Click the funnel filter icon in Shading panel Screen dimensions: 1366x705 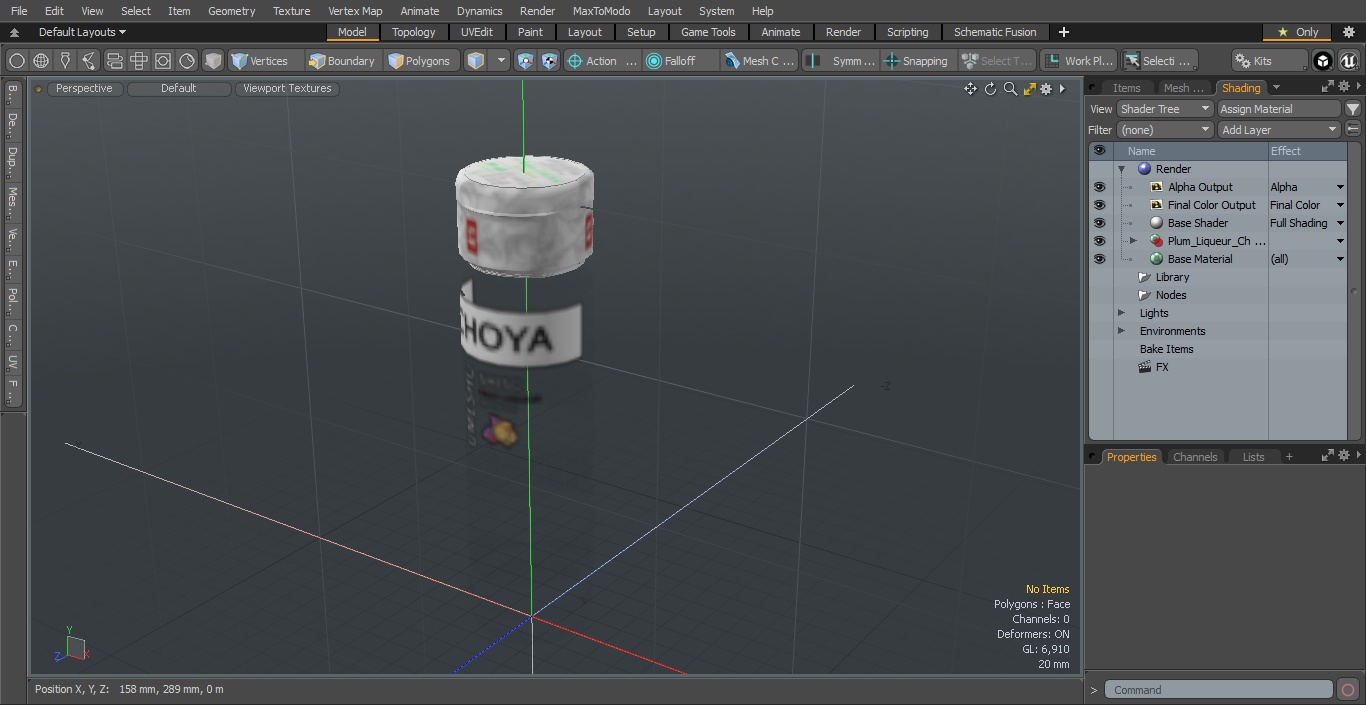point(1352,109)
